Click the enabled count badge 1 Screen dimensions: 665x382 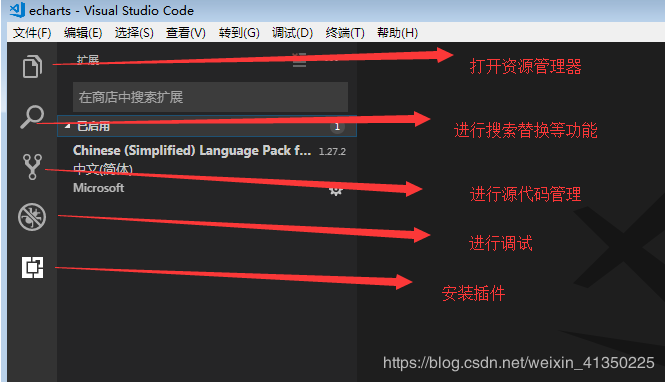pos(337,127)
